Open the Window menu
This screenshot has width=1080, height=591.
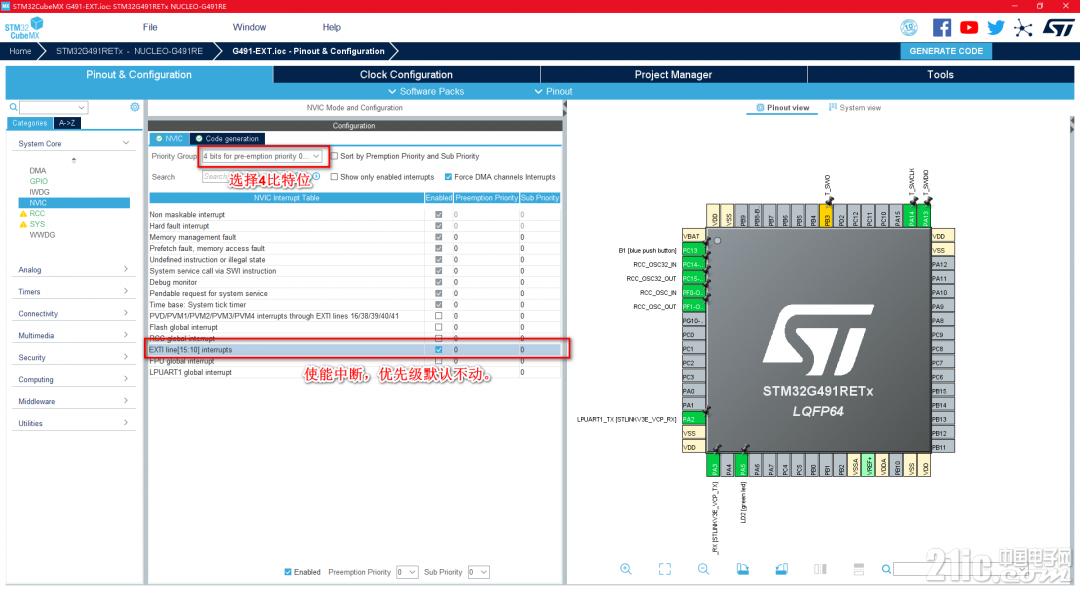(249, 28)
